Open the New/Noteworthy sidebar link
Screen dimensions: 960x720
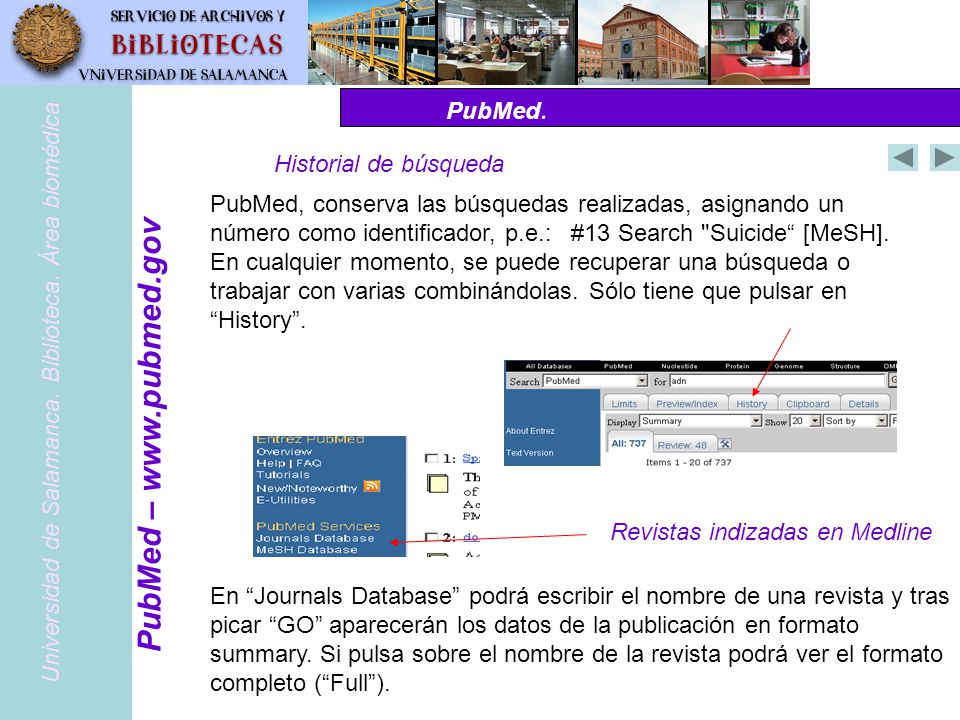(x=307, y=488)
